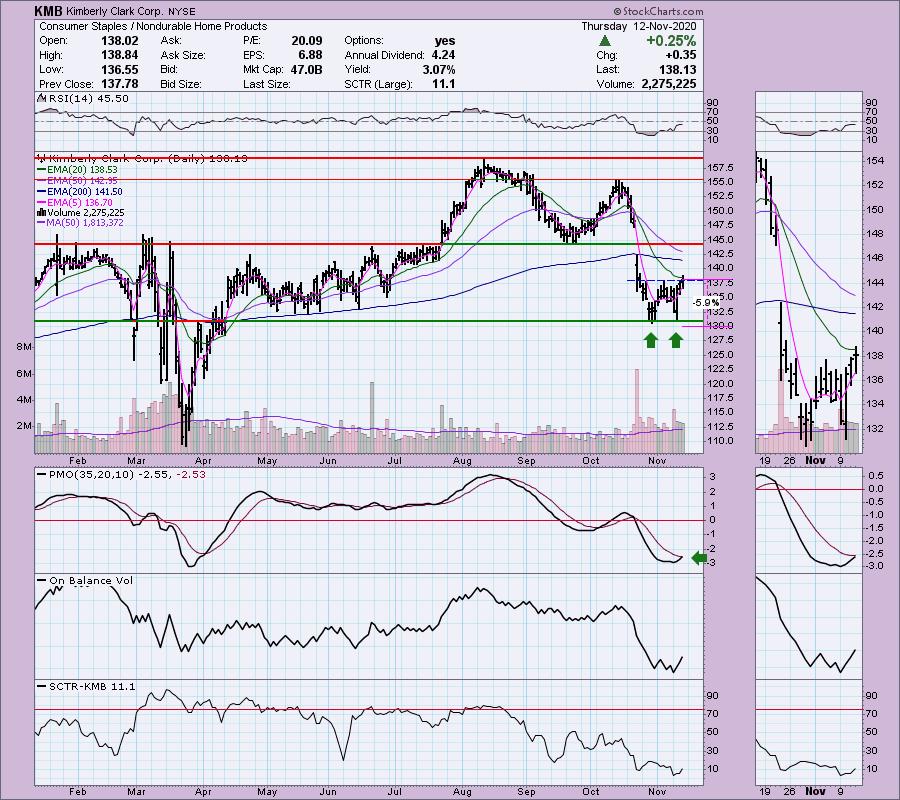Click the Bid Size label
The height and width of the screenshot is (800, 900).
pos(181,84)
